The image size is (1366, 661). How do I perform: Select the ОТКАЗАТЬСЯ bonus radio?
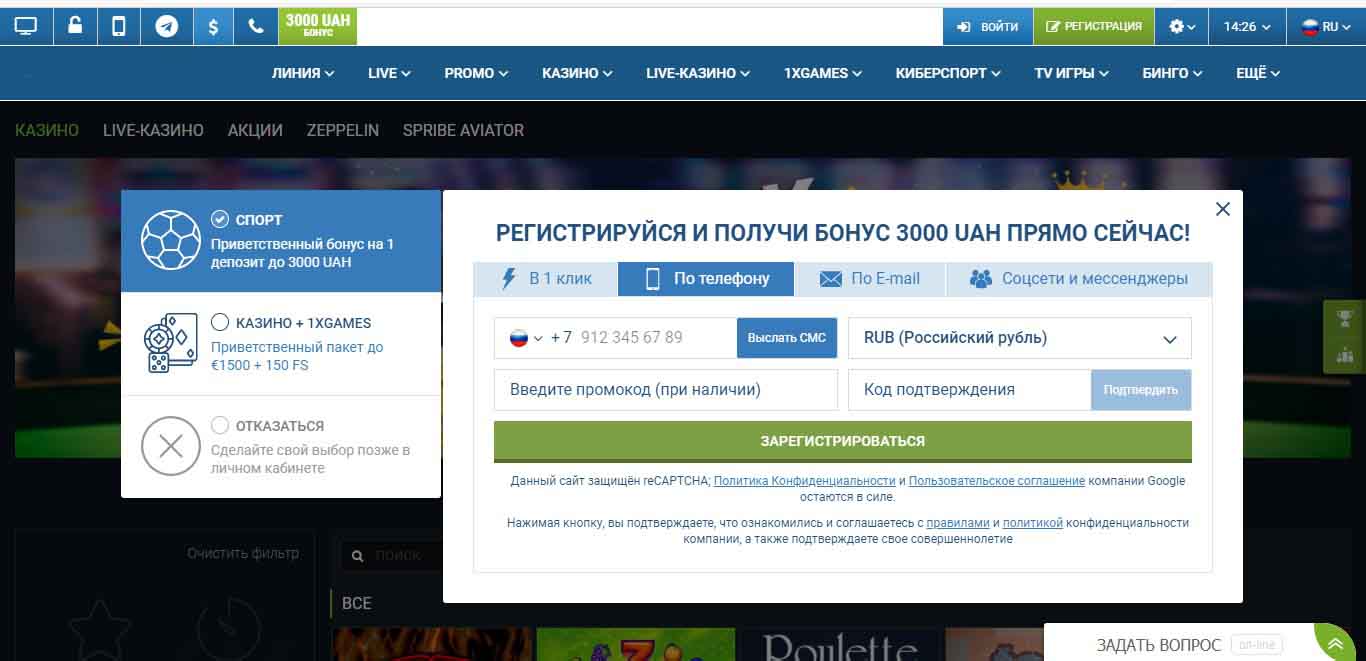pos(220,425)
